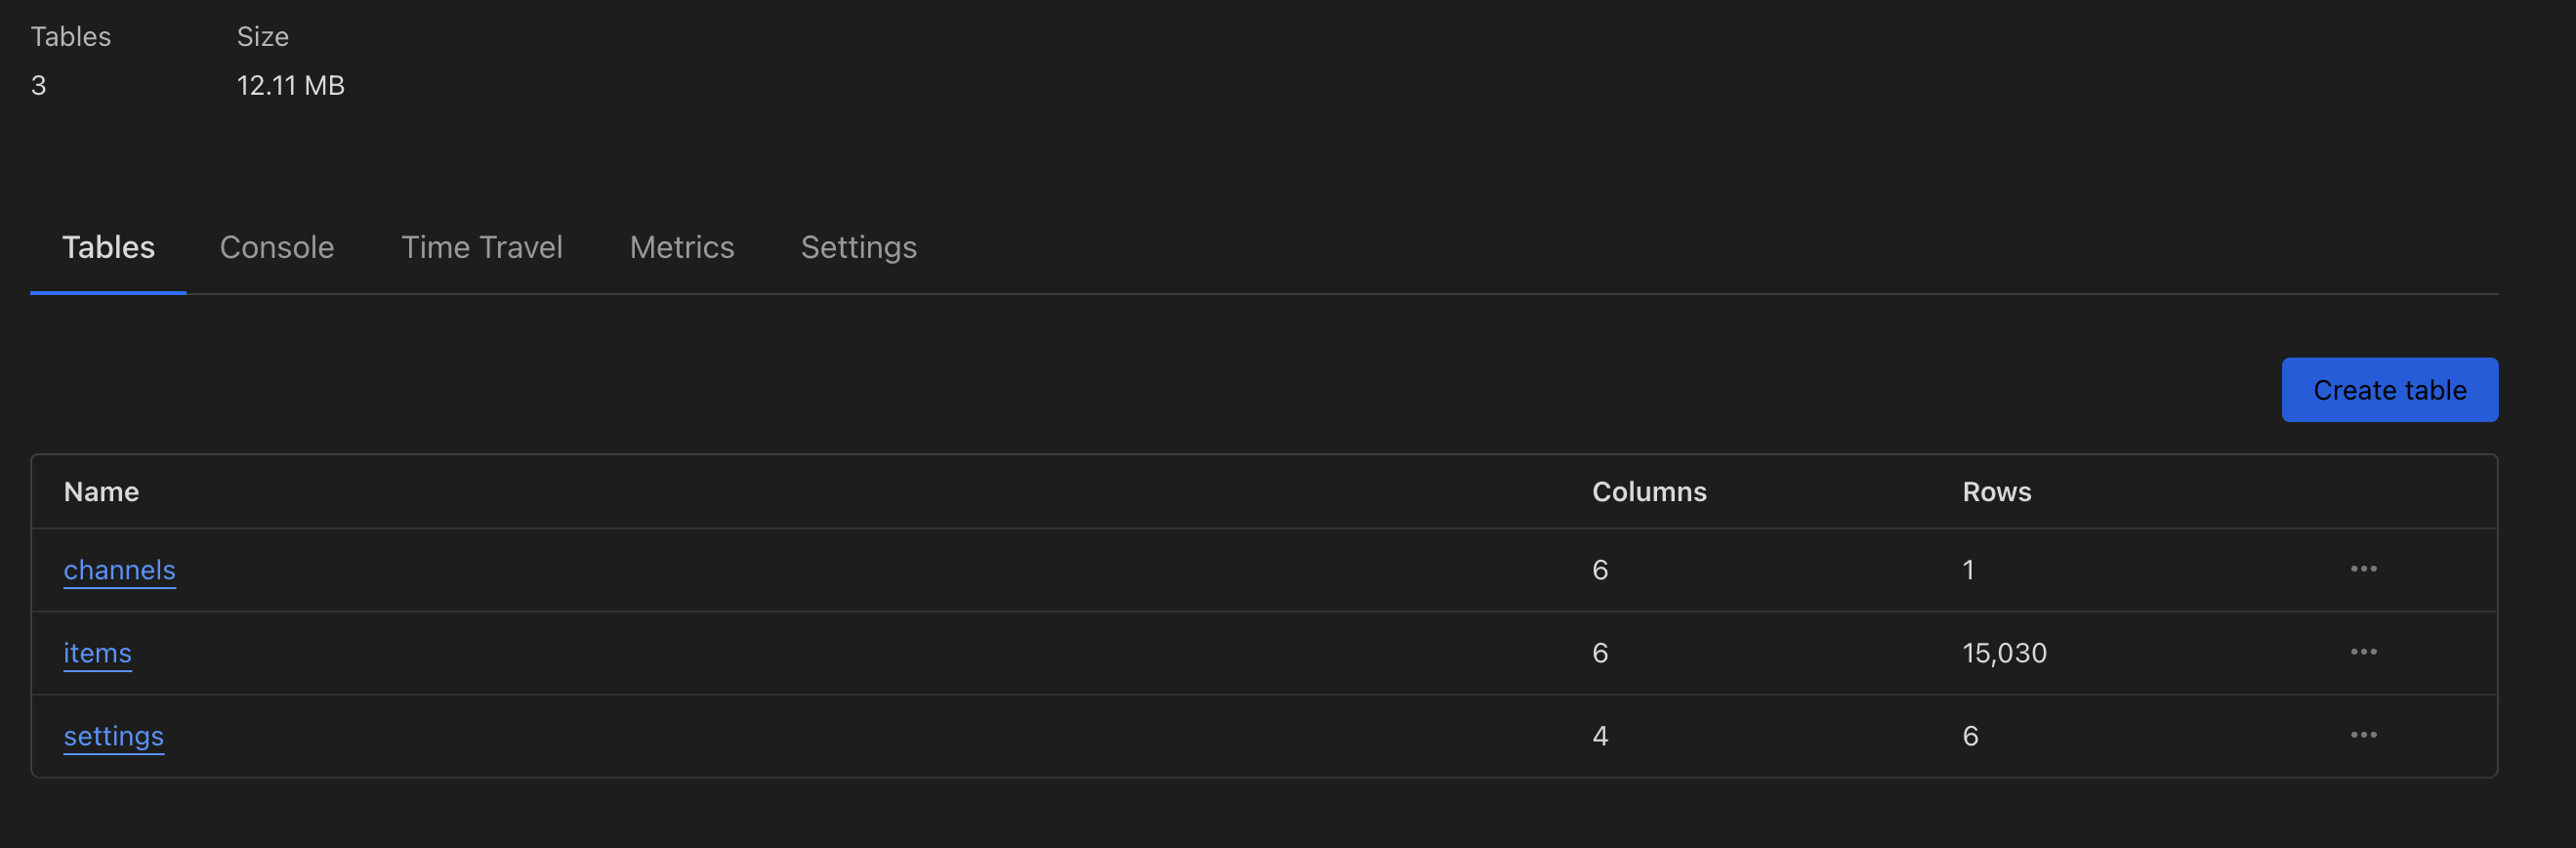Image resolution: width=2576 pixels, height=848 pixels.
Task: Click the column count 4 in settings row
Action: (1600, 736)
